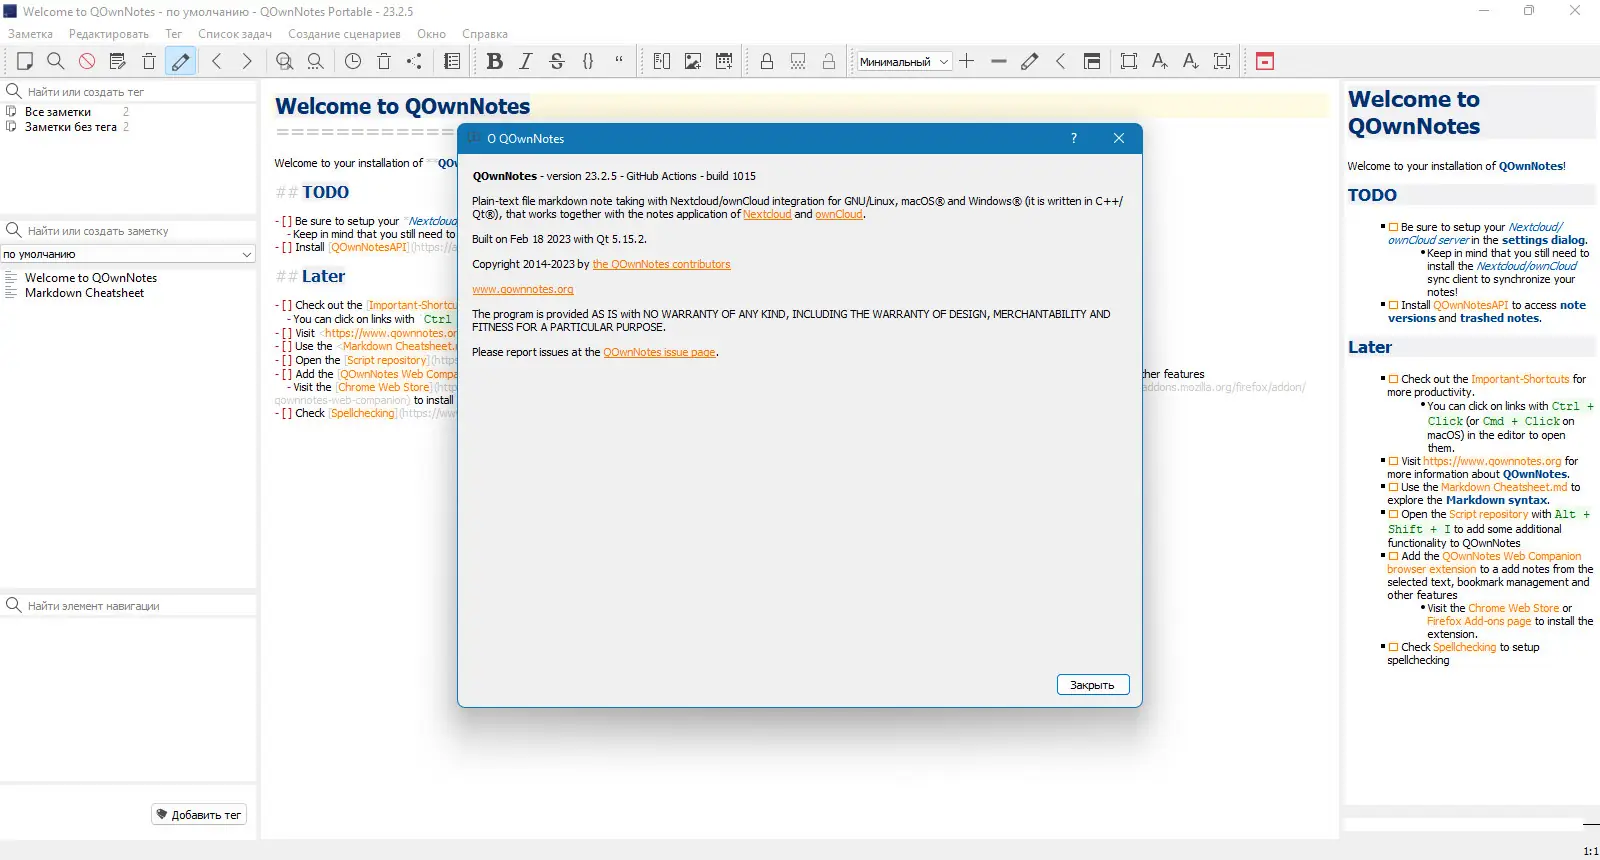Focus the 'Найти или создать тег' field
The height and width of the screenshot is (860, 1600).
coord(138,92)
